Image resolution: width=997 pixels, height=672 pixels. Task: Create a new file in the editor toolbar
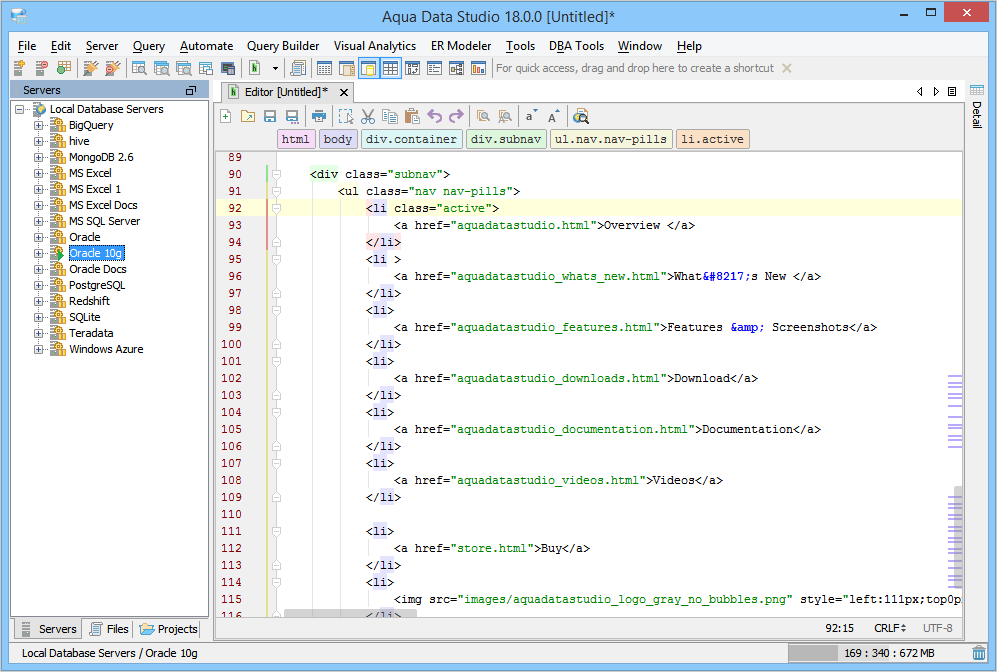click(x=226, y=116)
